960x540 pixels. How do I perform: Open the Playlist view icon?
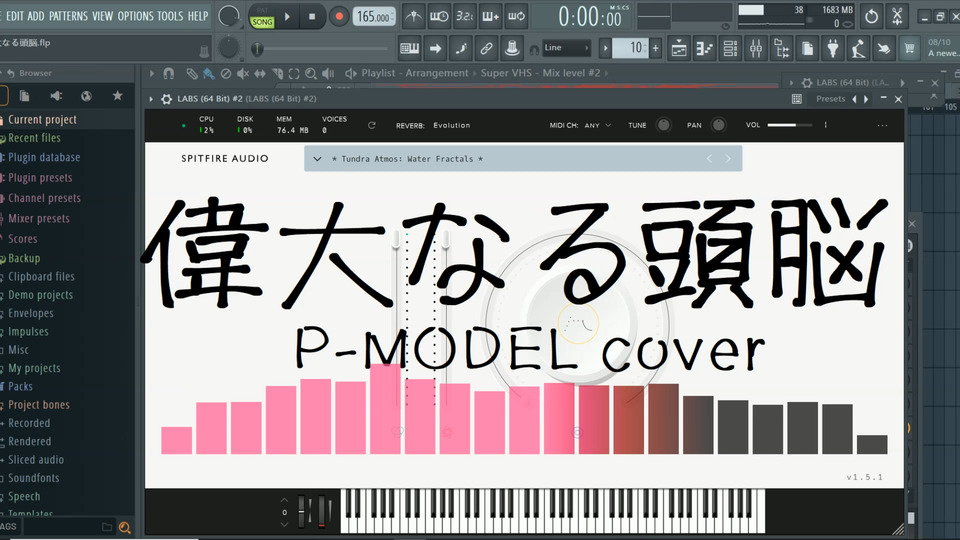pyautogui.click(x=679, y=48)
